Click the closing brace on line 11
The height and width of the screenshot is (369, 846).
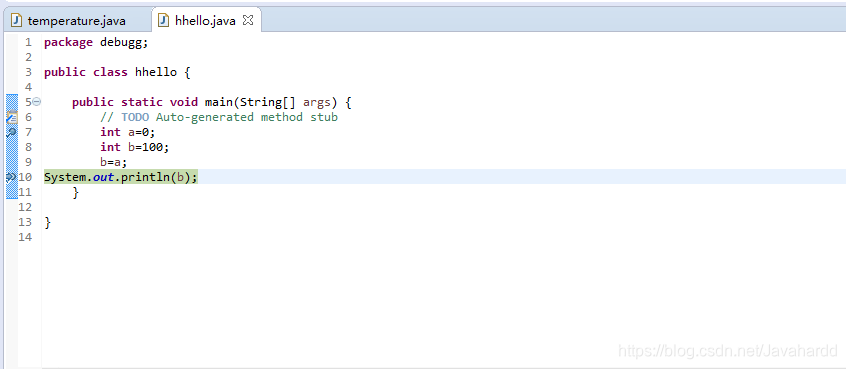pyautogui.click(x=76, y=192)
